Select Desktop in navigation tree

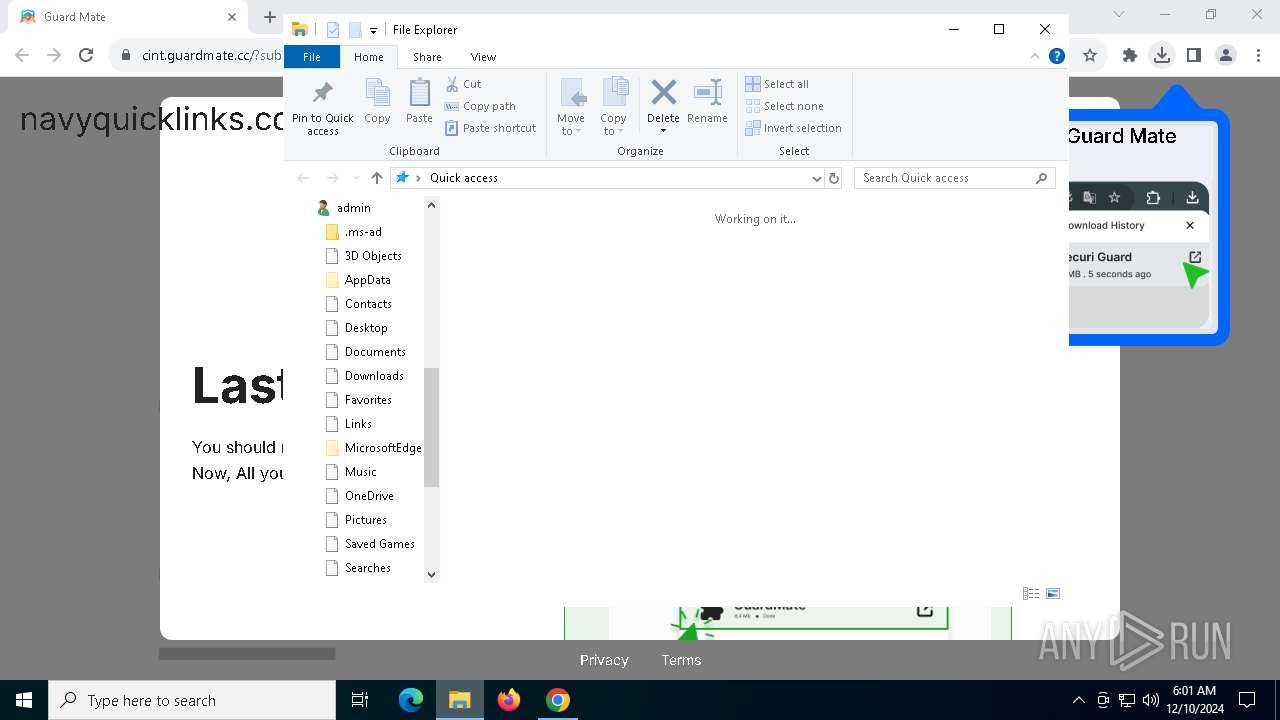pos(366,328)
